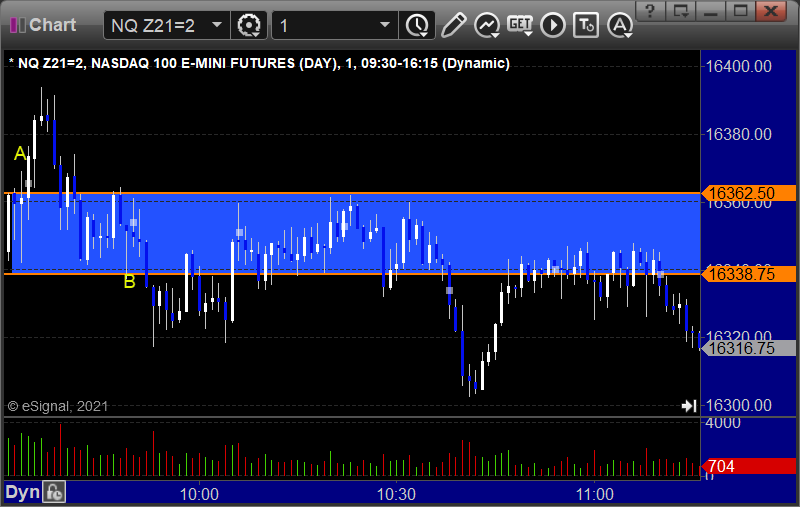Click the gray 16316.75 last price label
The image size is (800, 507).
tap(748, 348)
